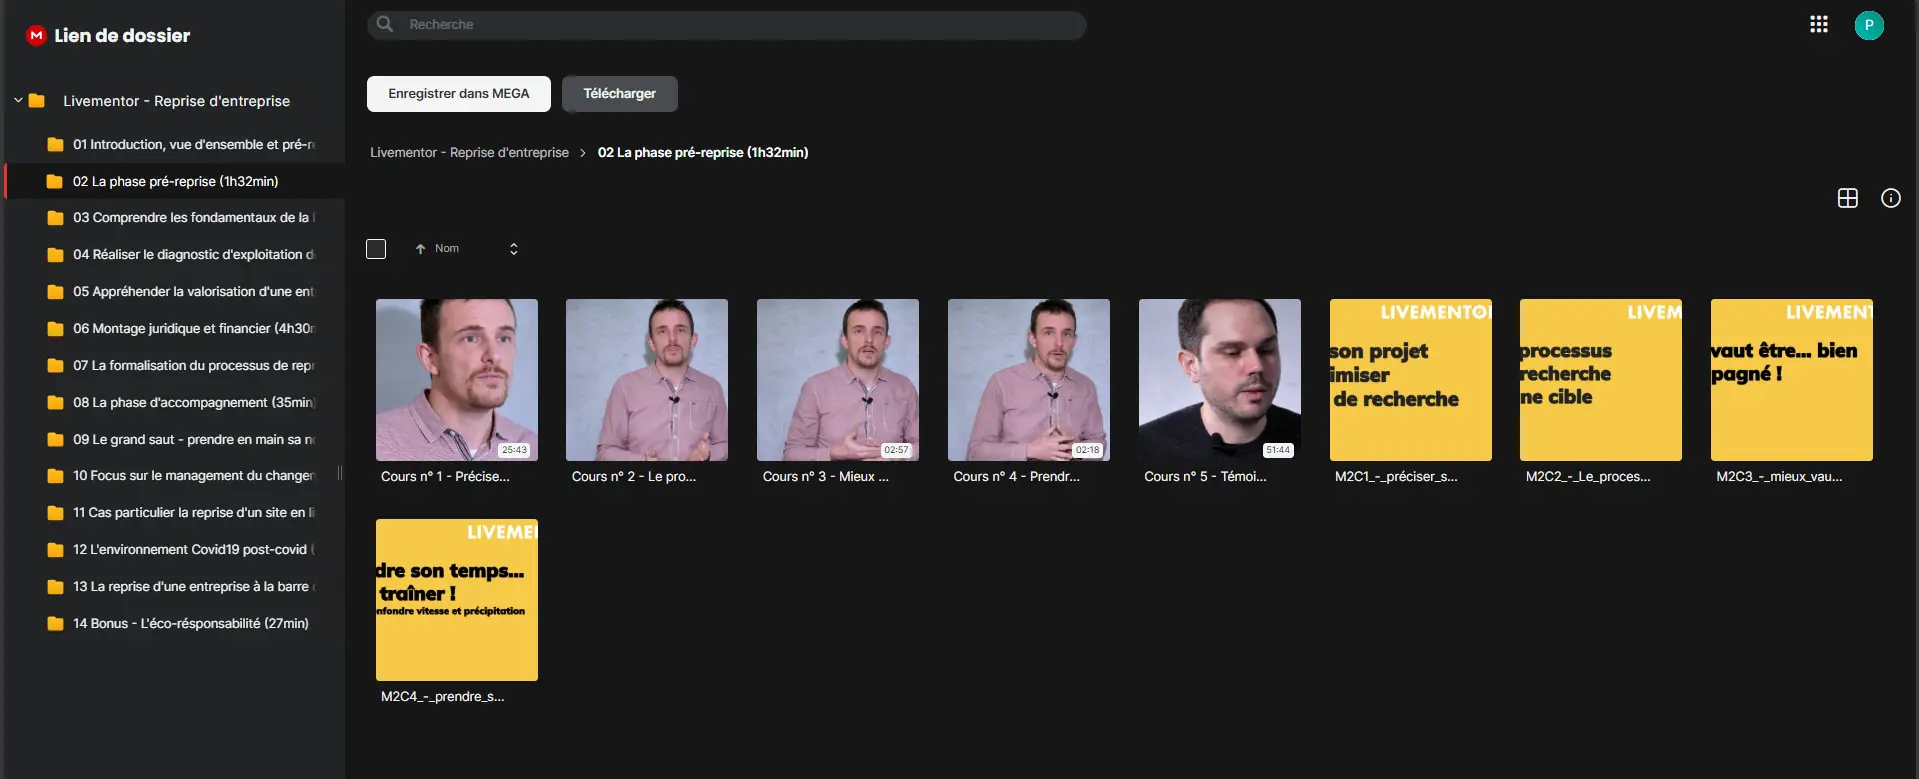Click file name Cours n° 5 - Témoi...
Screen dimensions: 1919x779
1206,477
